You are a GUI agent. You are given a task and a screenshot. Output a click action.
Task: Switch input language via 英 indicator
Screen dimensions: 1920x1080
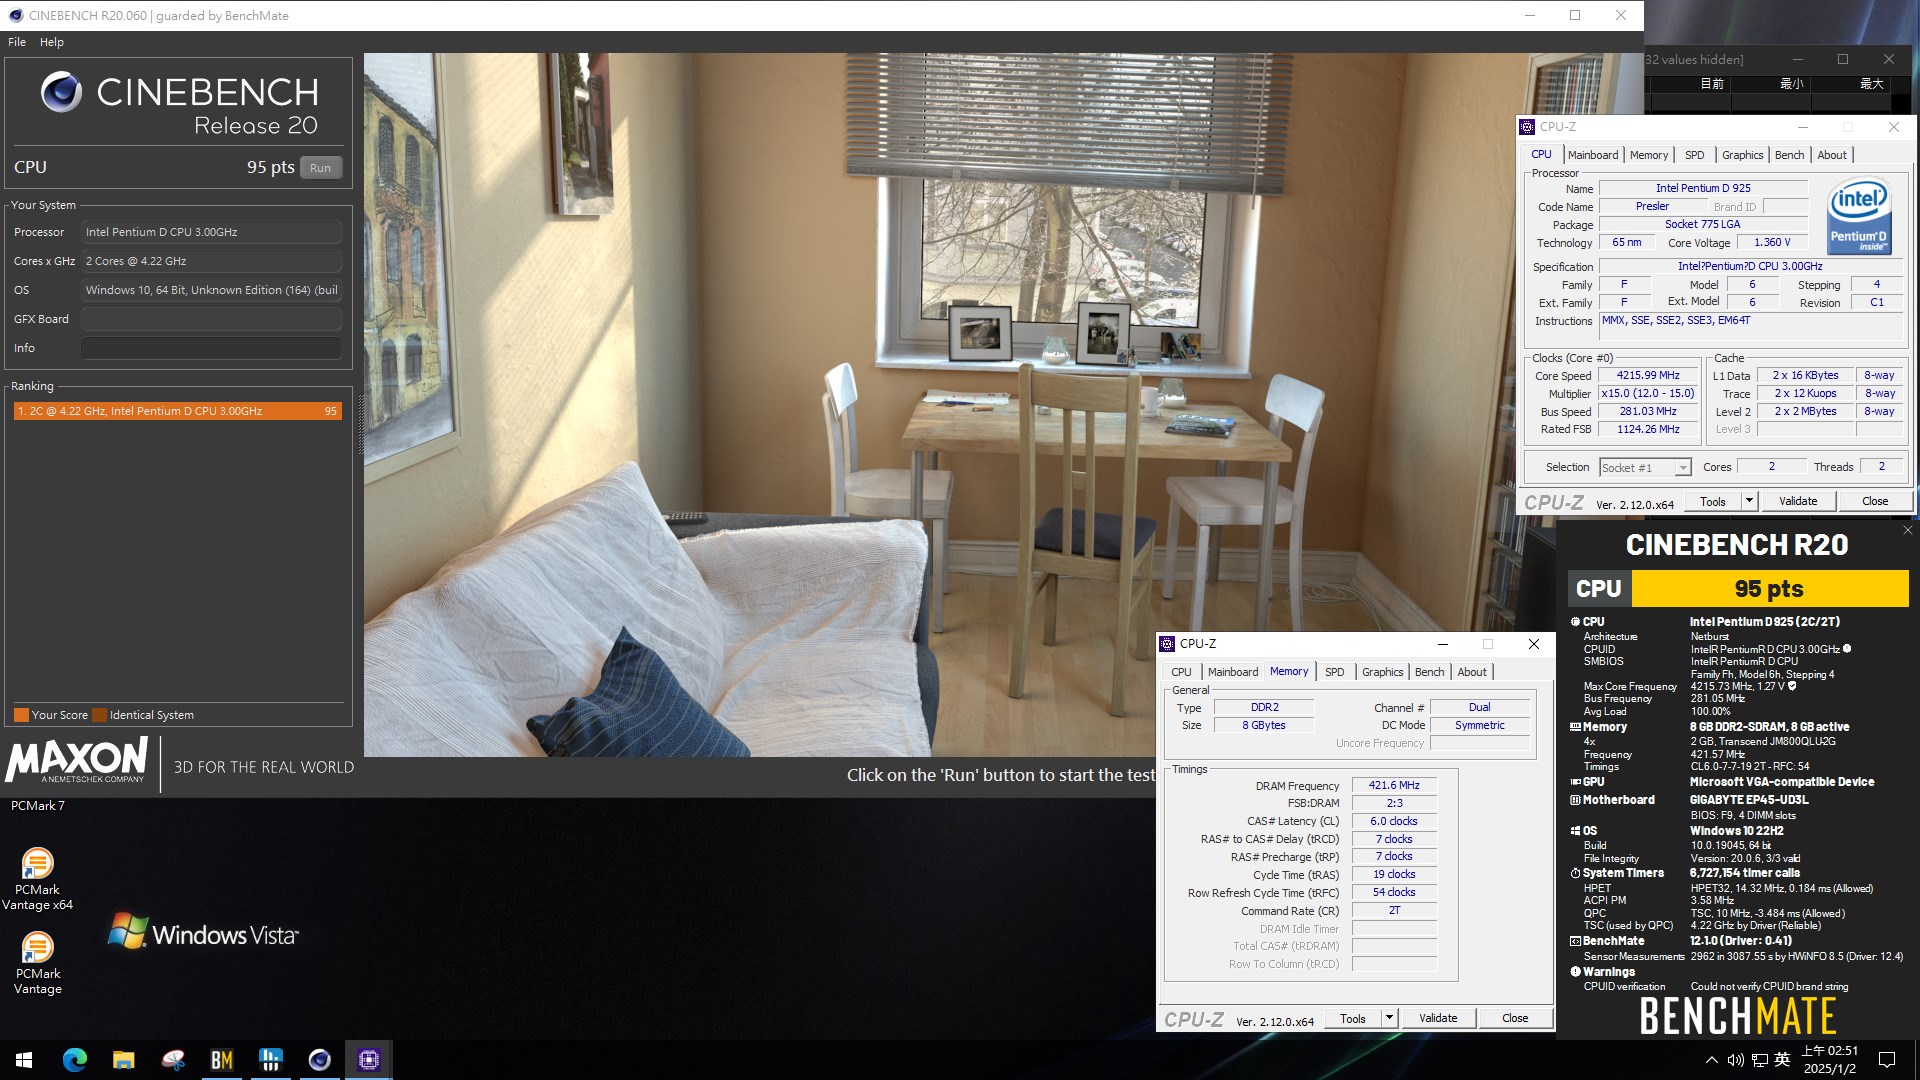(1782, 1060)
